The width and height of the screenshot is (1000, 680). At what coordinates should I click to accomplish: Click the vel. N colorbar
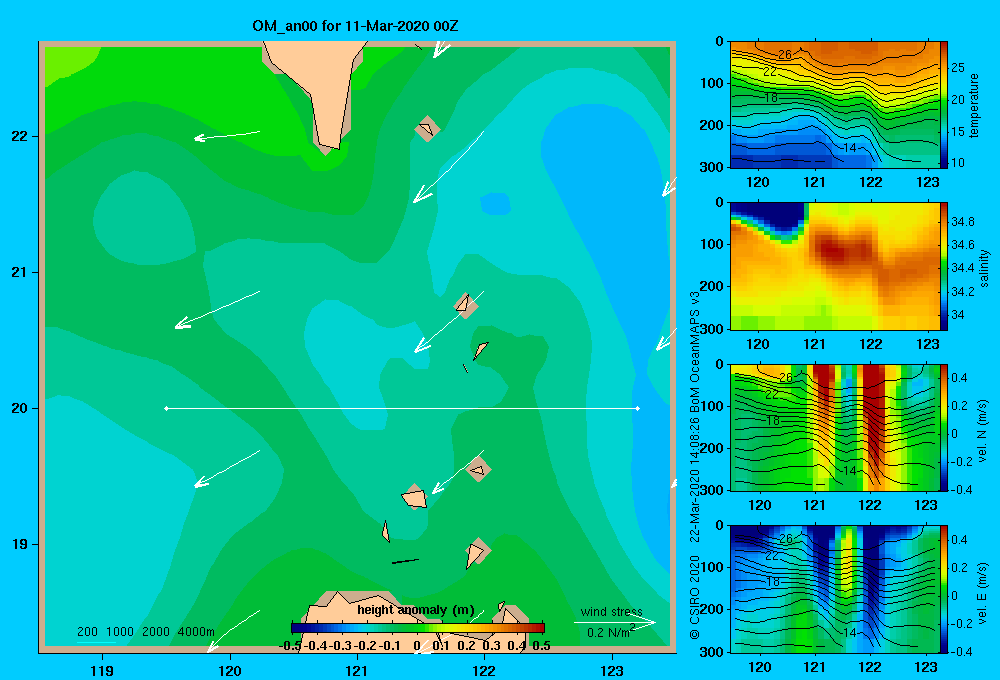click(x=944, y=427)
